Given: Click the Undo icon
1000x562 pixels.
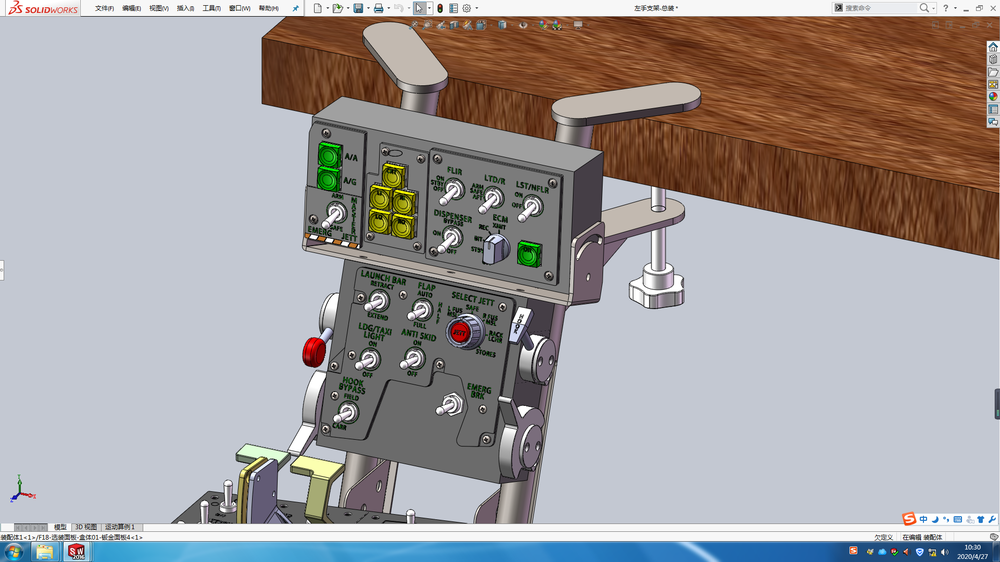Looking at the screenshot, I should click(x=399, y=8).
